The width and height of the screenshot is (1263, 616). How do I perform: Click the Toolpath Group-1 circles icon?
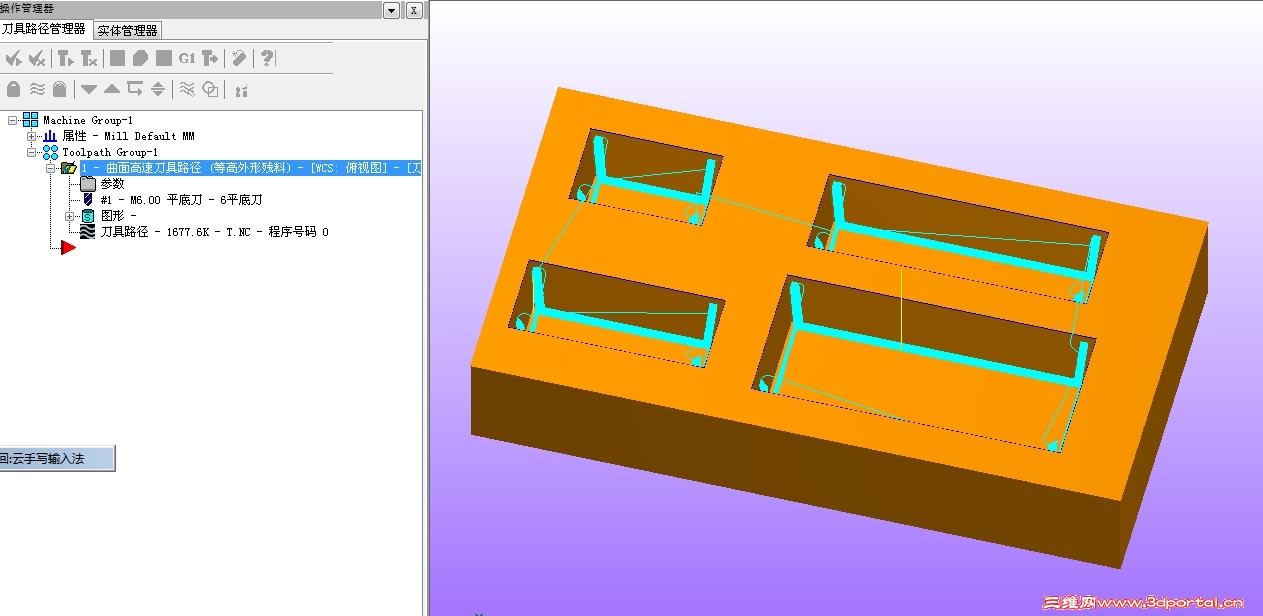(x=50, y=152)
